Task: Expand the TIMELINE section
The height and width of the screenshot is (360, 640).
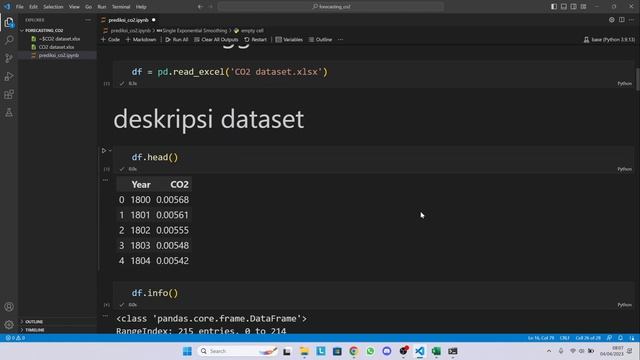Action: click(35, 330)
